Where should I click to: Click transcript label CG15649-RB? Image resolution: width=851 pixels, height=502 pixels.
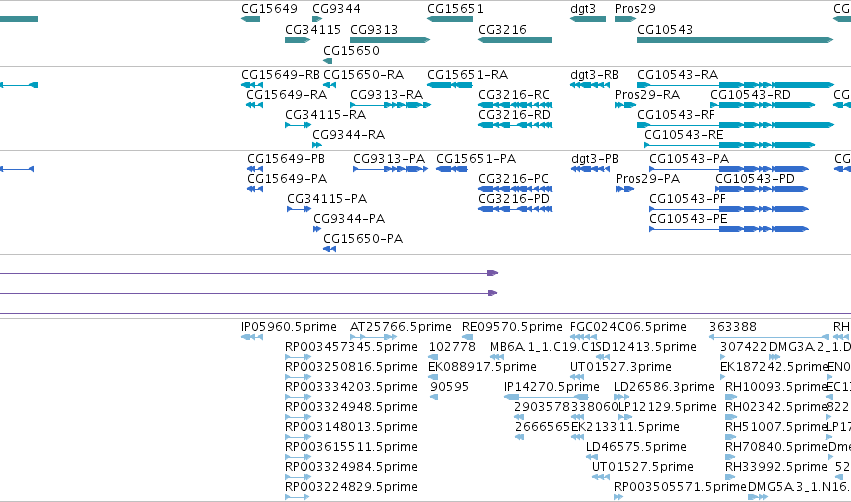coord(280,74)
